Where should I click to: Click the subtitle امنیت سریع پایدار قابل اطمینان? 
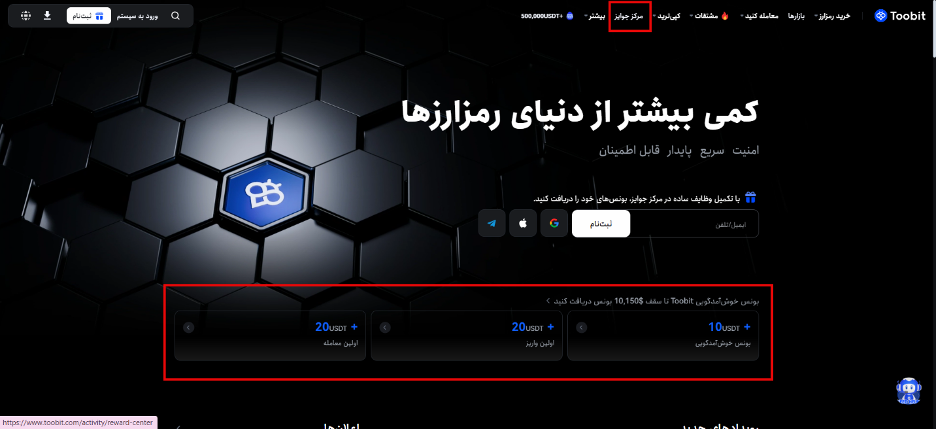point(679,150)
